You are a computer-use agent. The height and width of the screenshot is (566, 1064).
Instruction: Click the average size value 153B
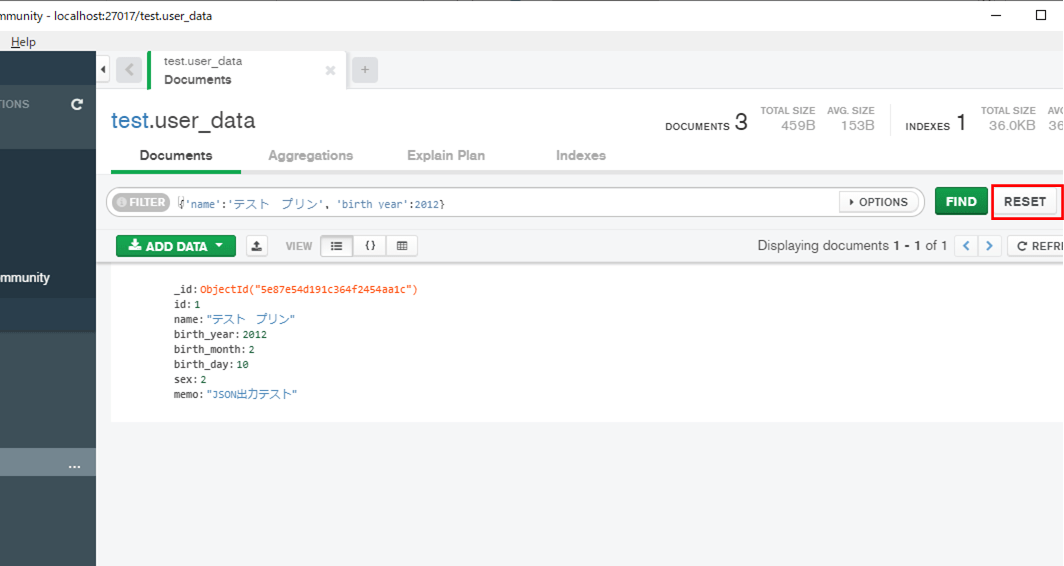pyautogui.click(x=858, y=126)
